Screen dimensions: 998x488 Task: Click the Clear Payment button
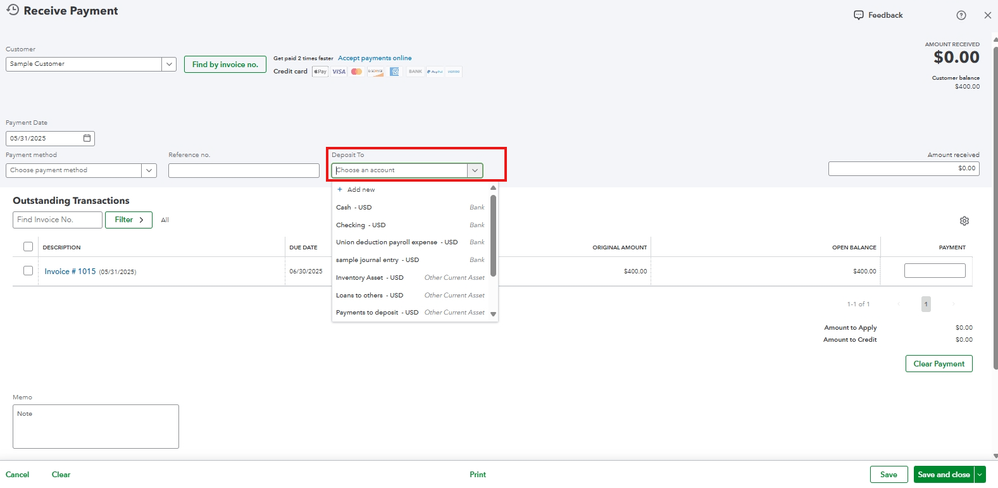[x=939, y=364]
